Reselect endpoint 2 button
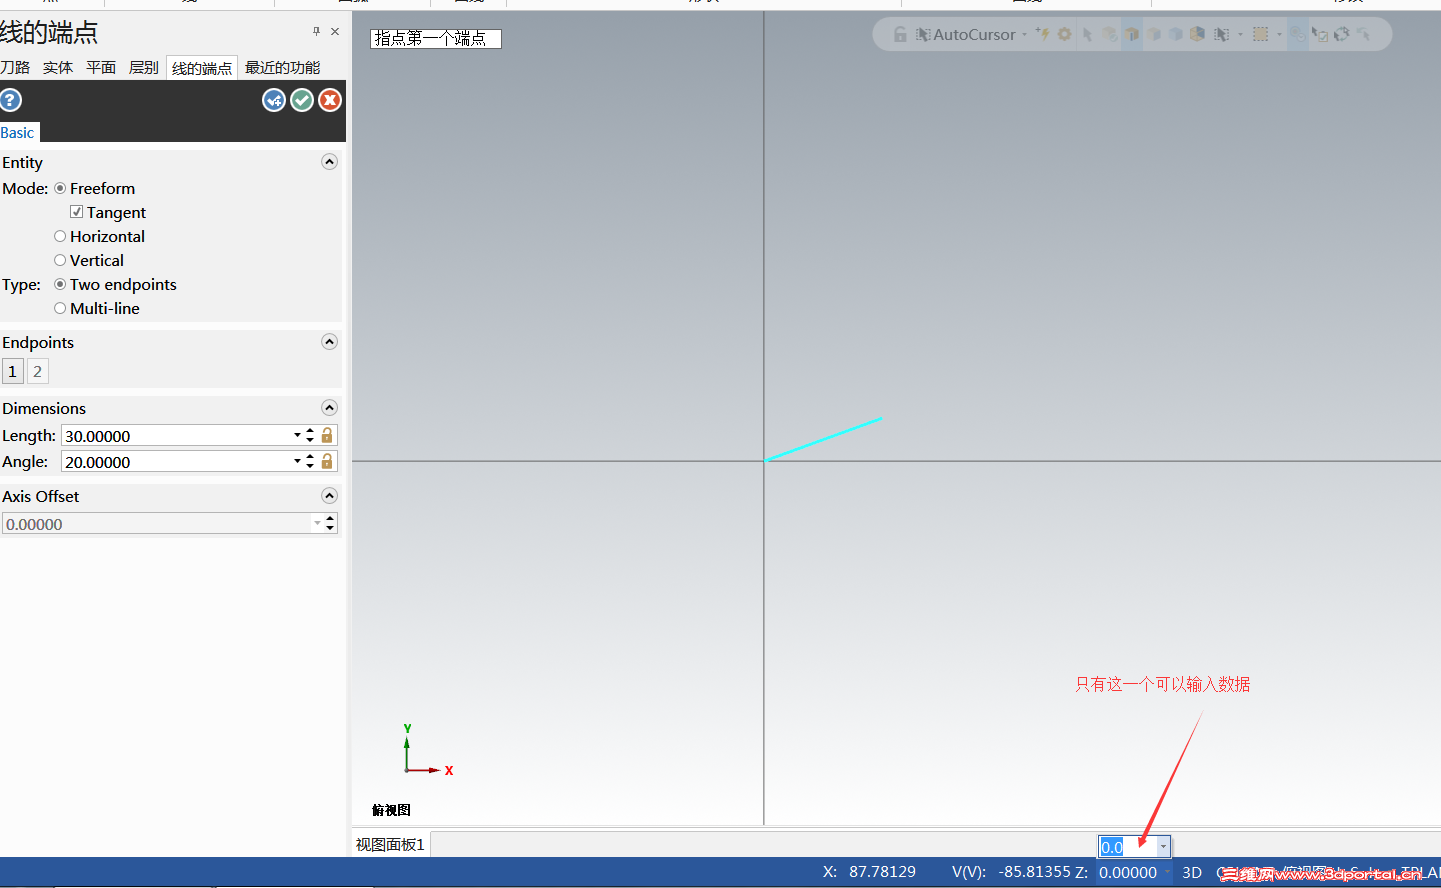This screenshot has width=1441, height=888. (37, 371)
